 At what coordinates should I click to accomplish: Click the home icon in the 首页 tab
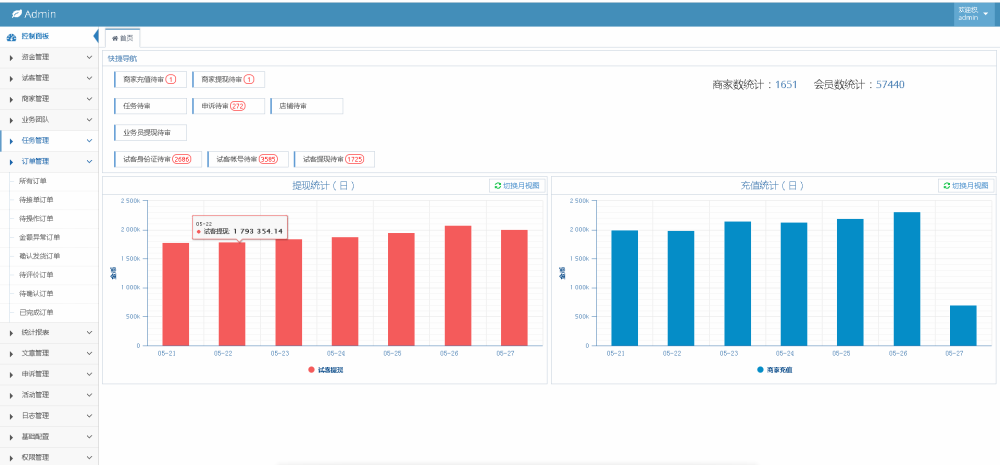point(115,38)
